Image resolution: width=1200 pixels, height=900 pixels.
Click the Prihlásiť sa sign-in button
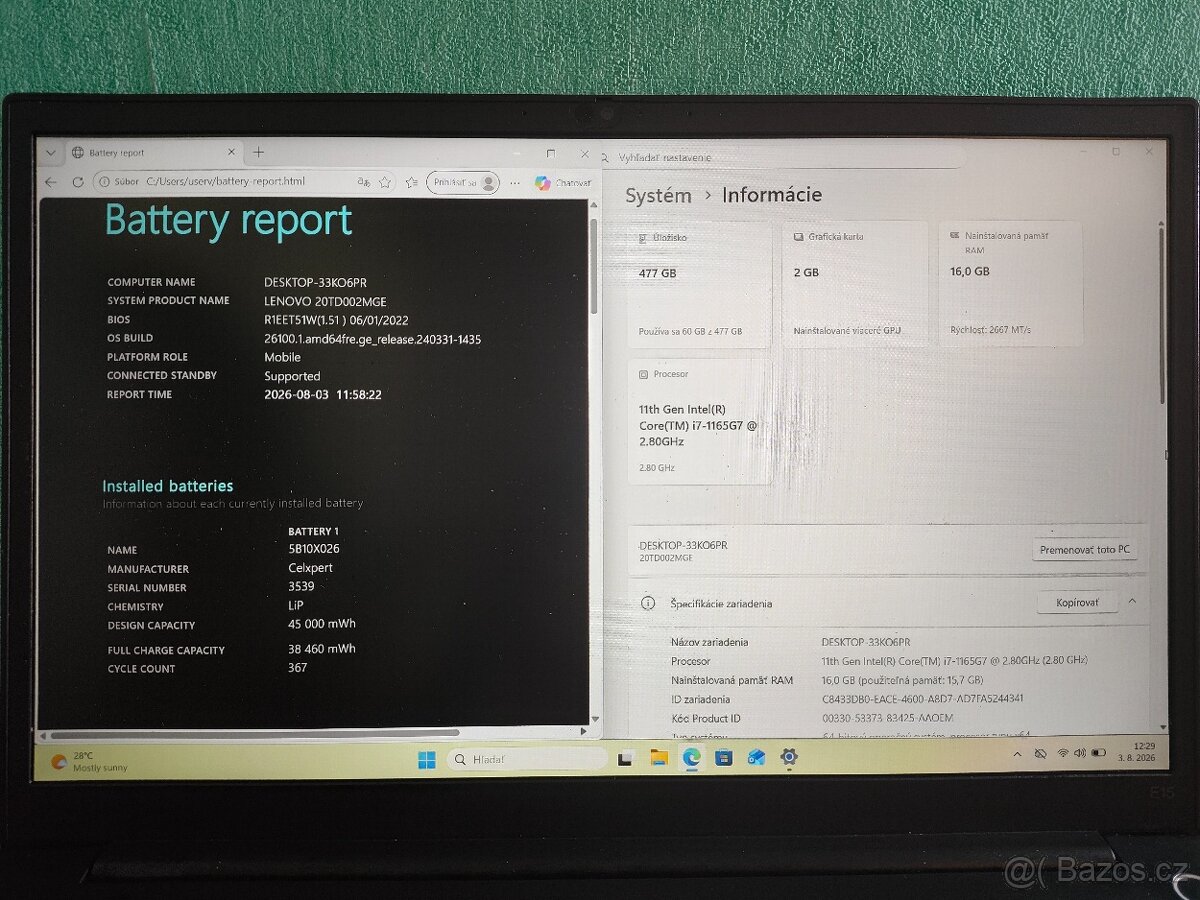[463, 182]
